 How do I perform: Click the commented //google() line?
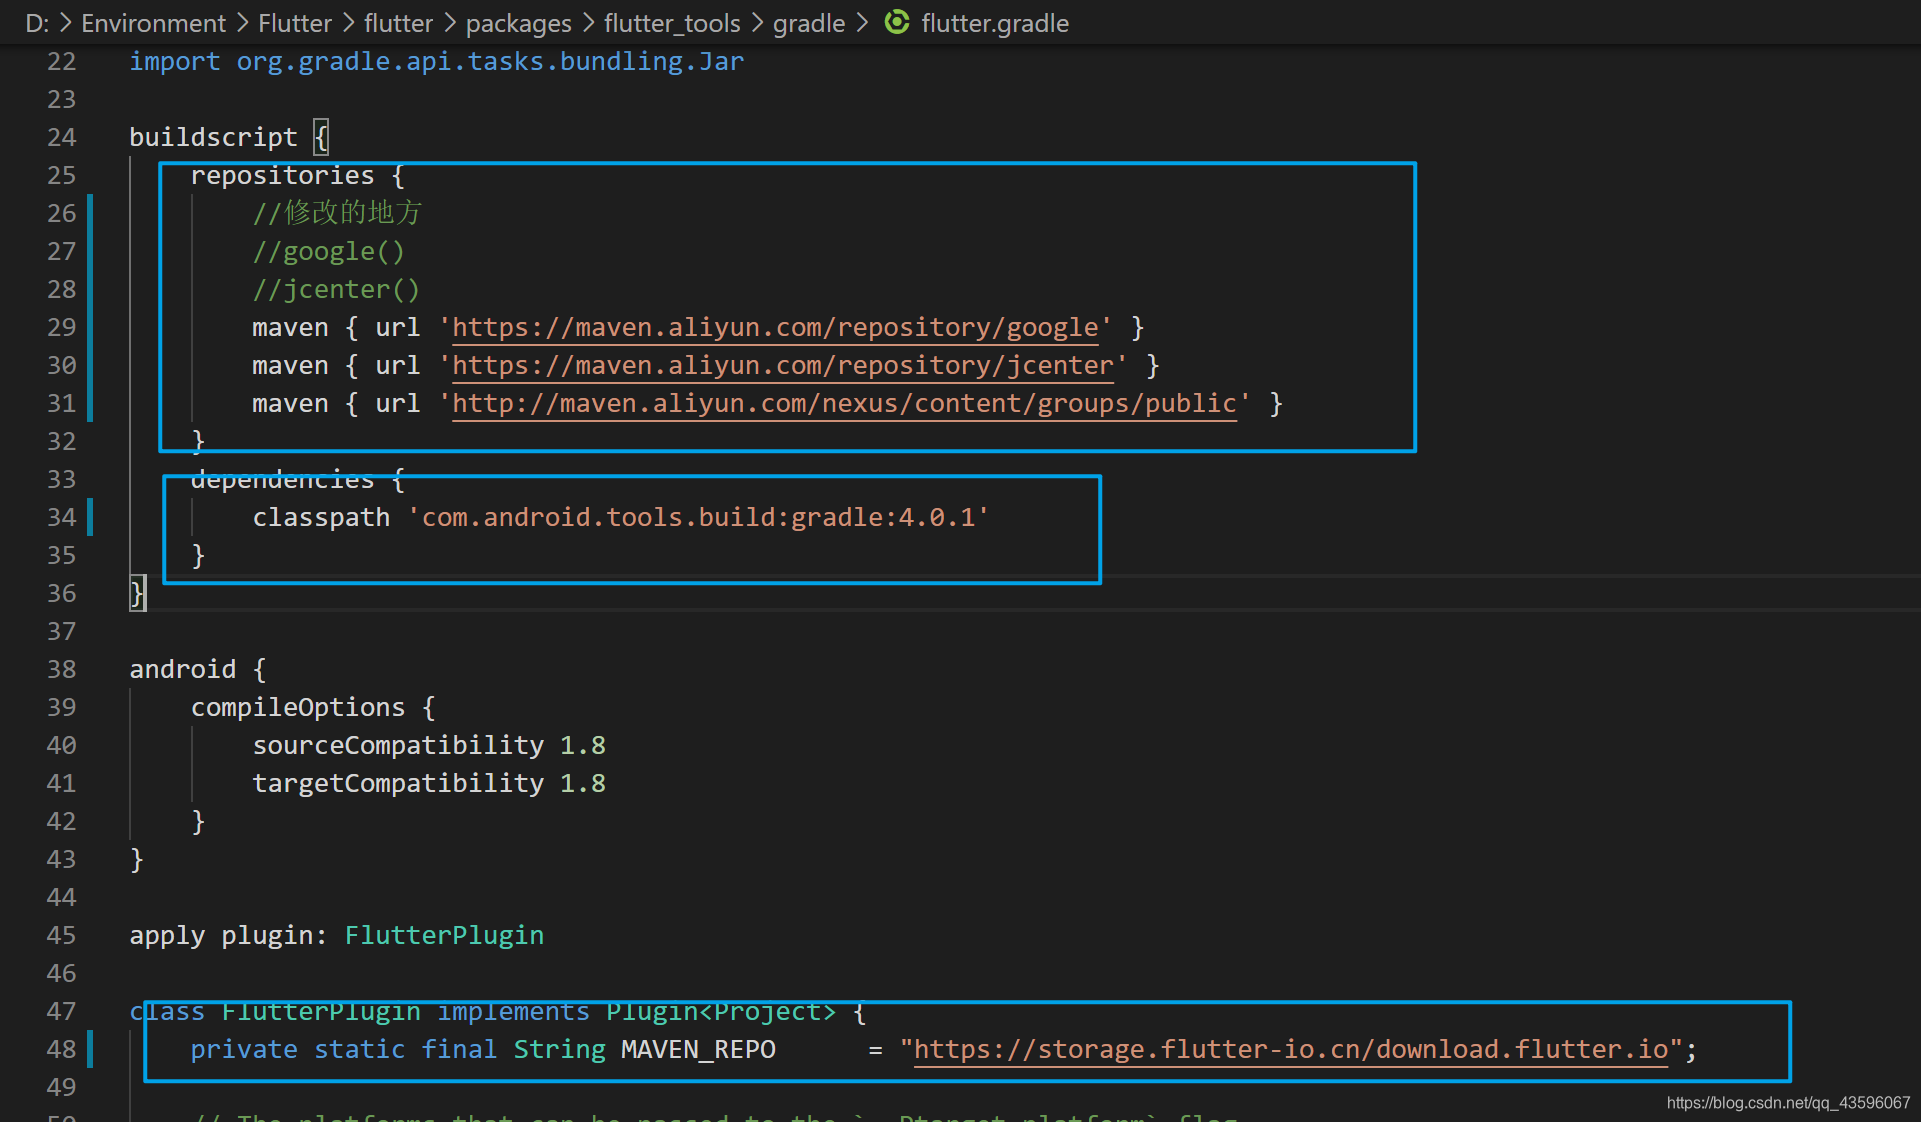[x=328, y=251]
